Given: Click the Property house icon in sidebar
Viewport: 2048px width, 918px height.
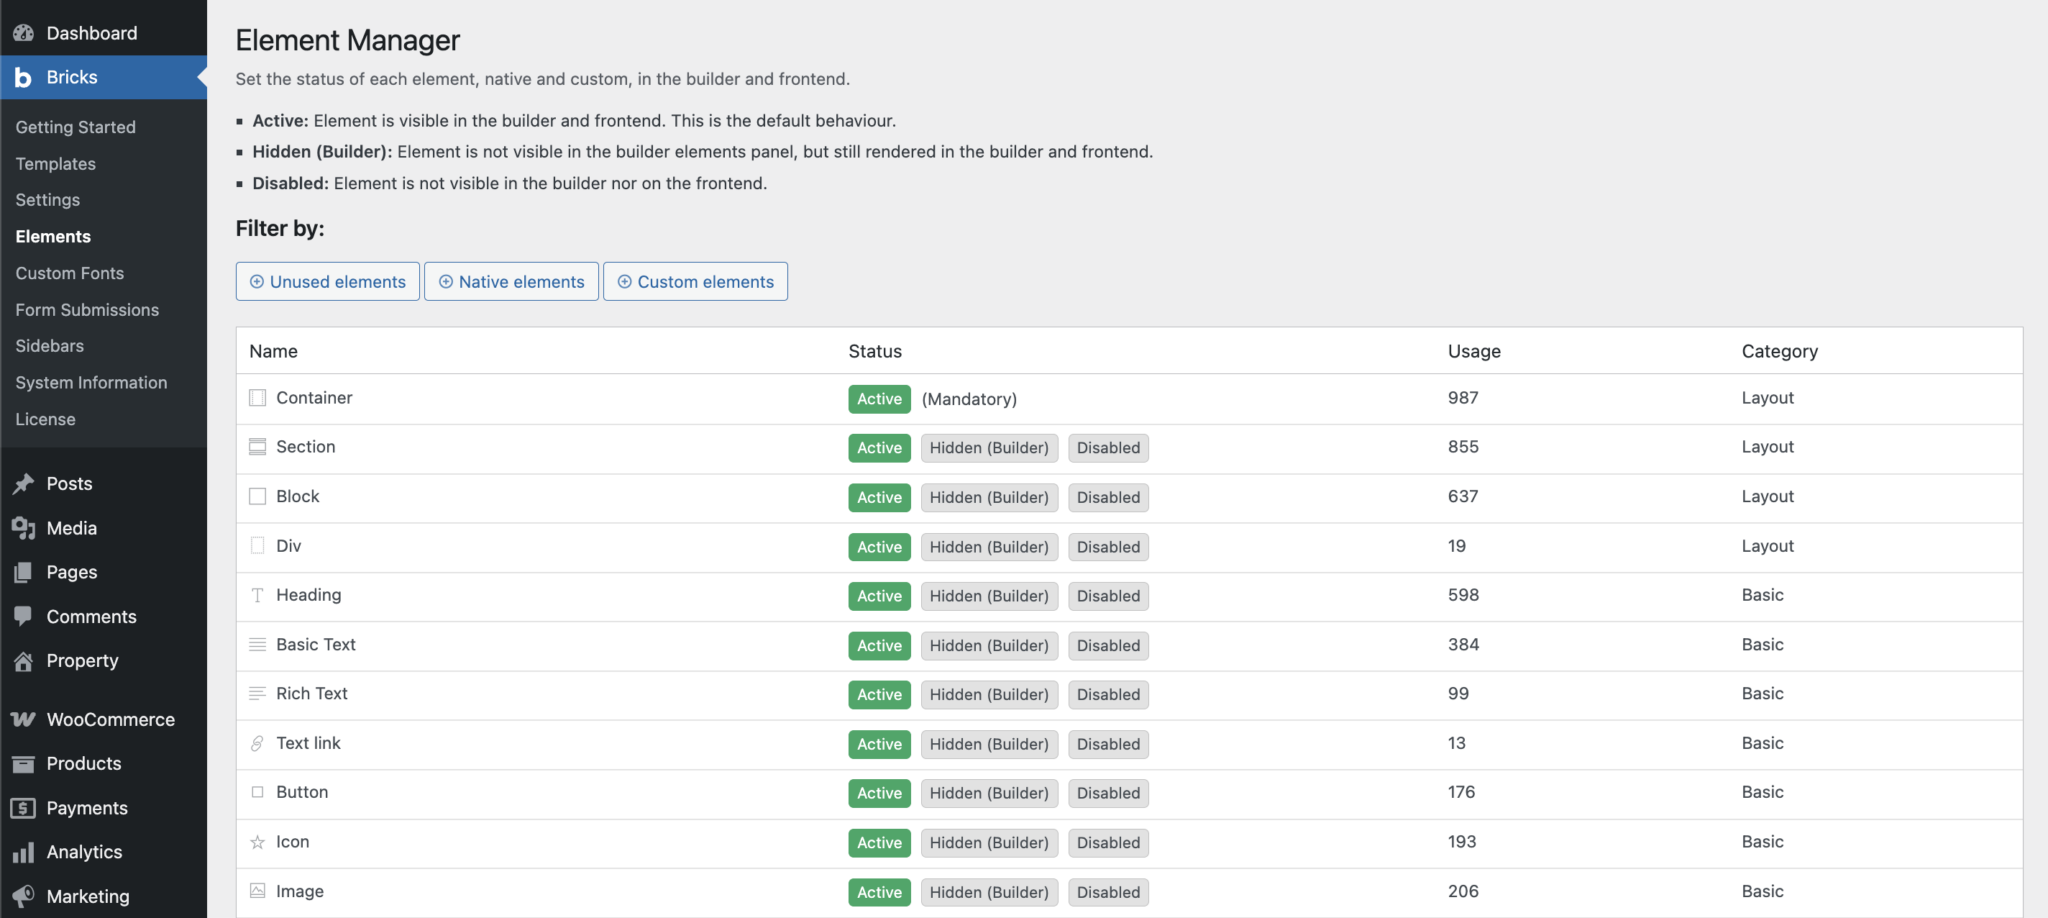Looking at the screenshot, I should pyautogui.click(x=24, y=660).
